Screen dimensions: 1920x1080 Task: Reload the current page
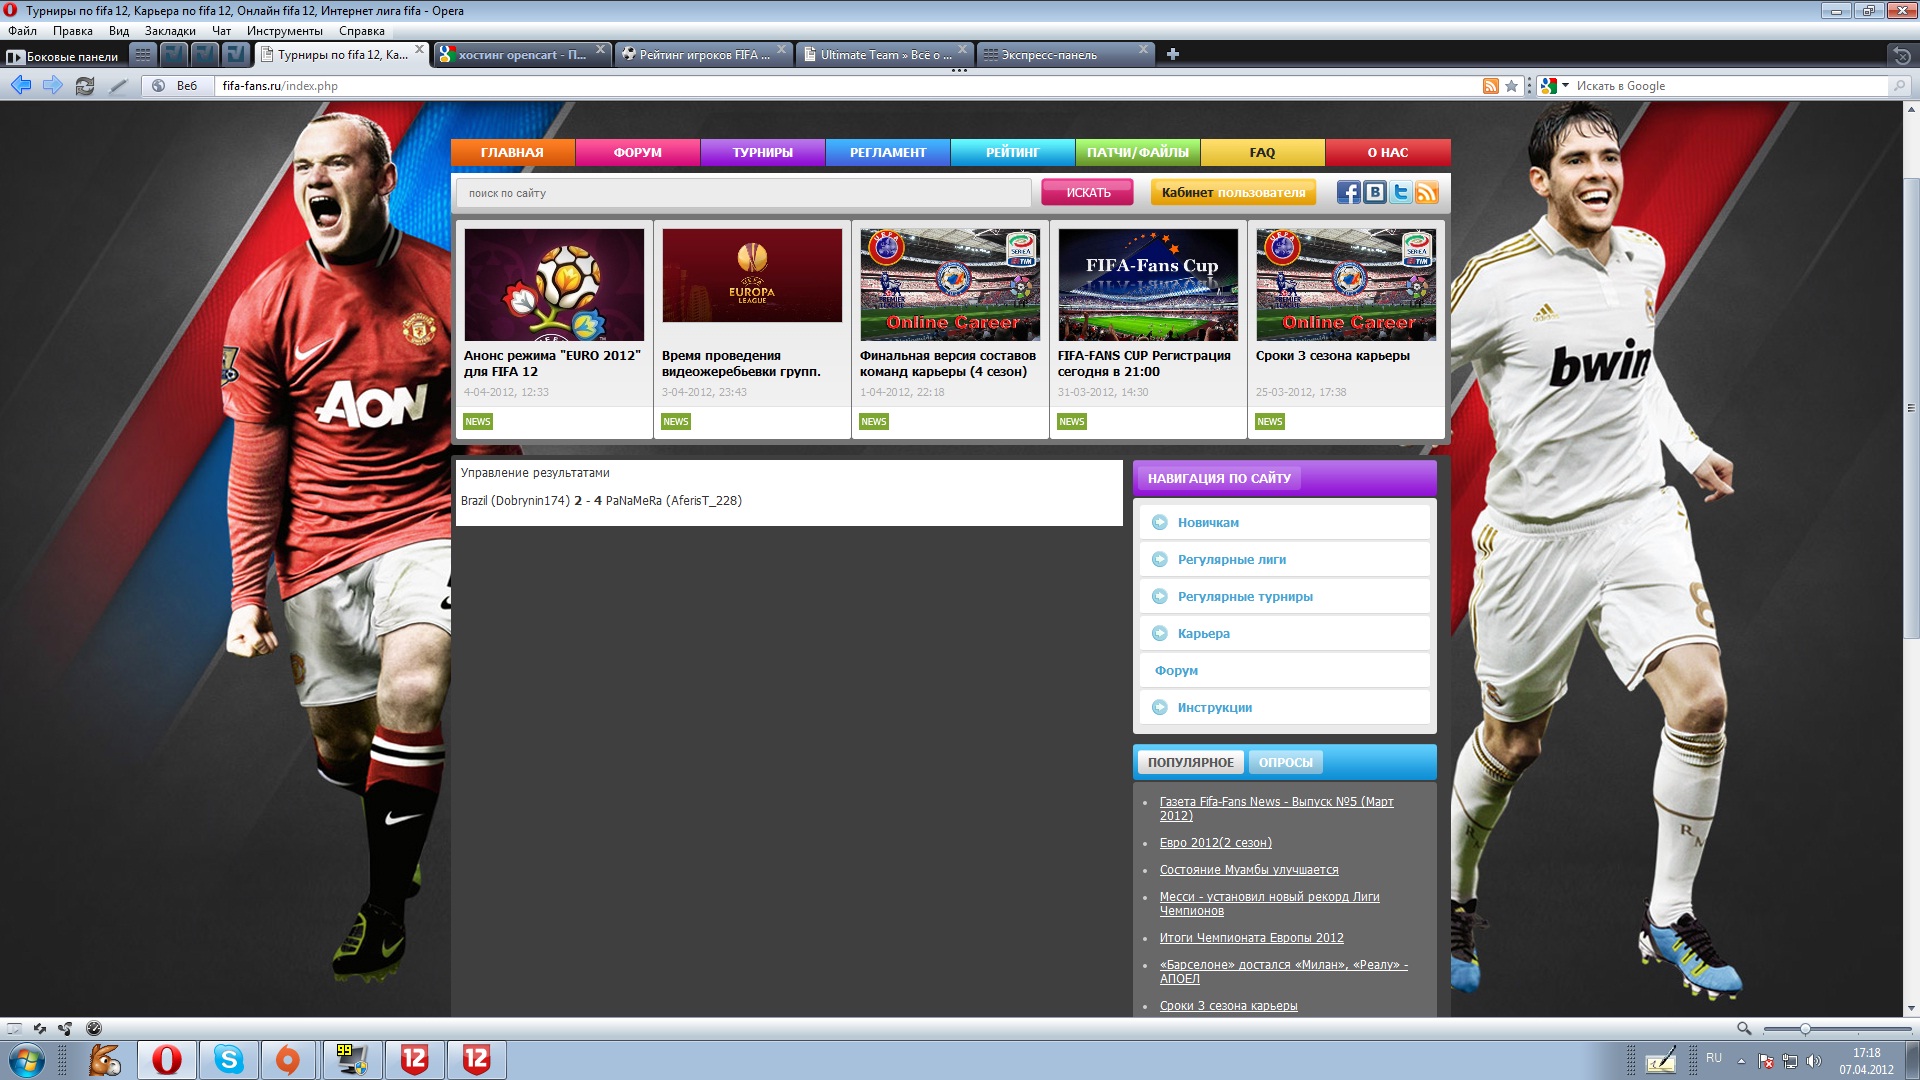85,86
